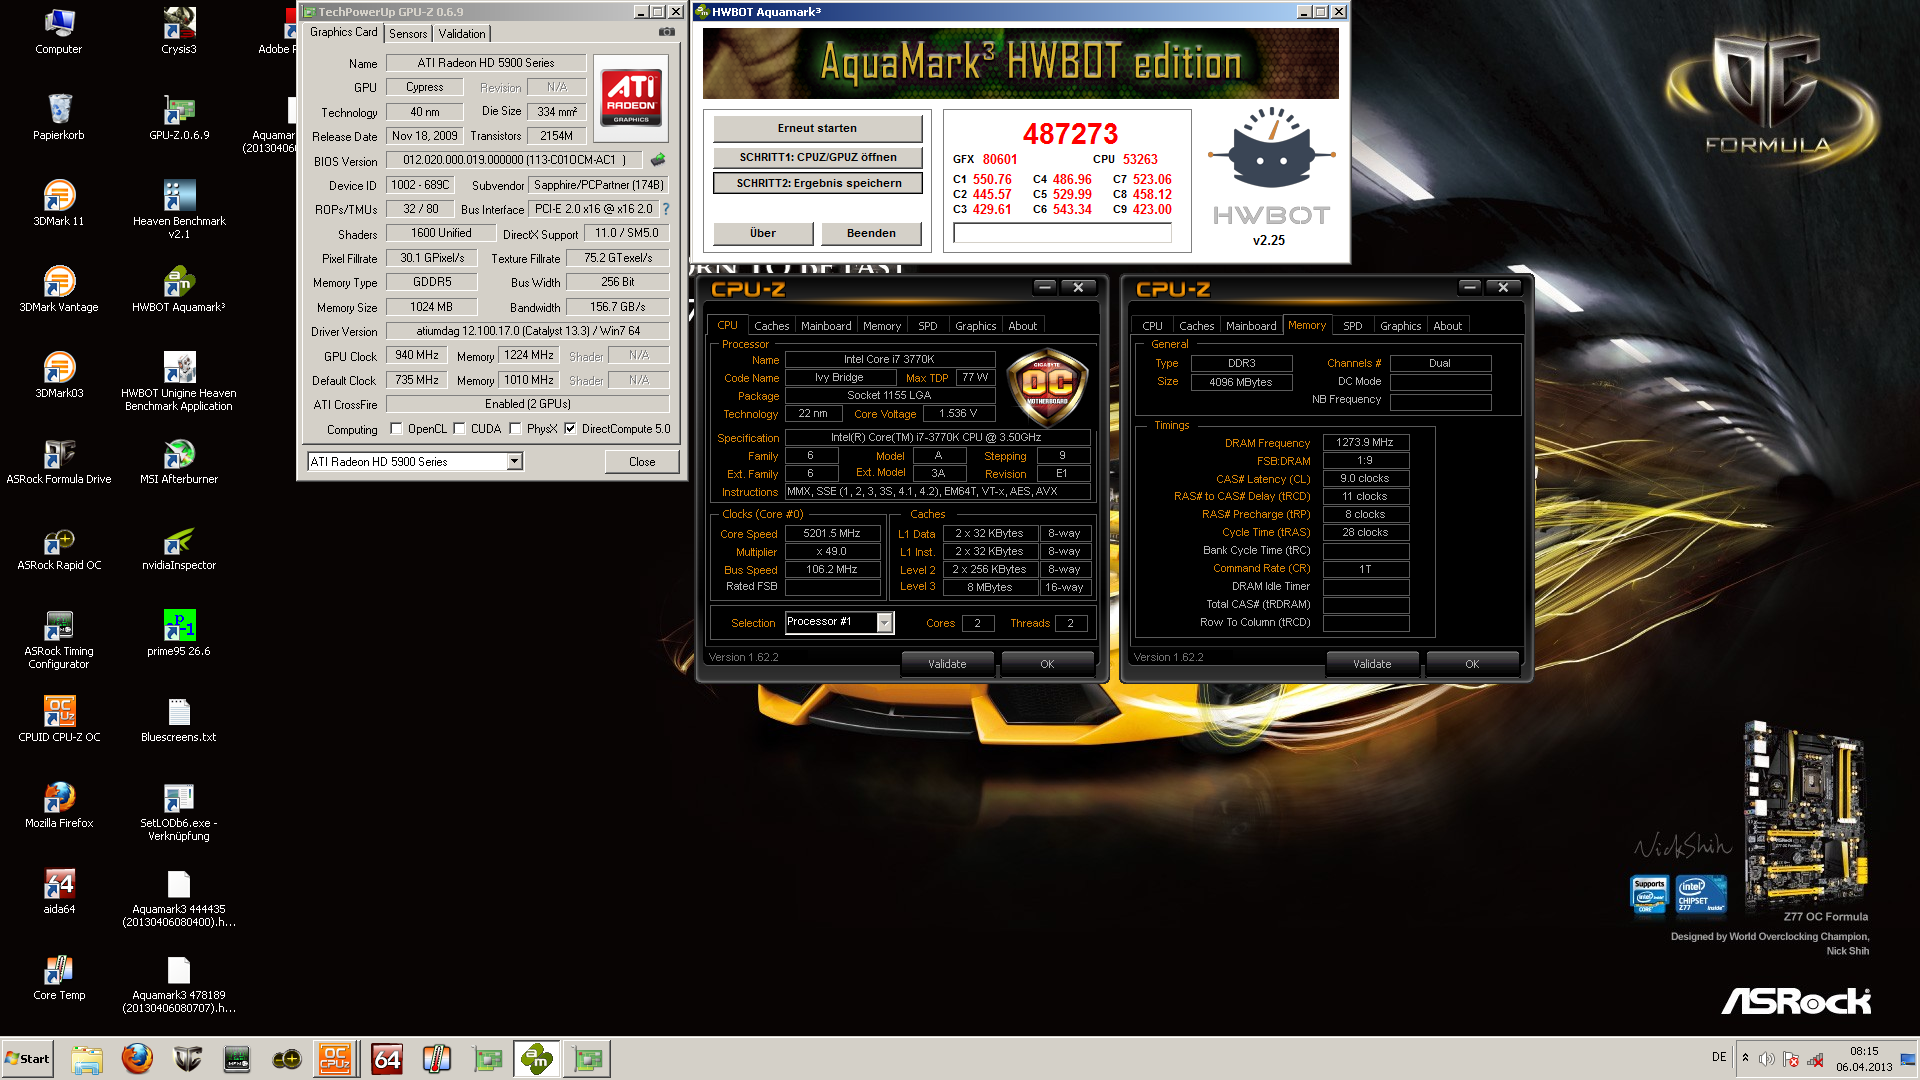The width and height of the screenshot is (1920, 1080).
Task: Open the folder explorer taskbar icon
Action: pos(87,1059)
